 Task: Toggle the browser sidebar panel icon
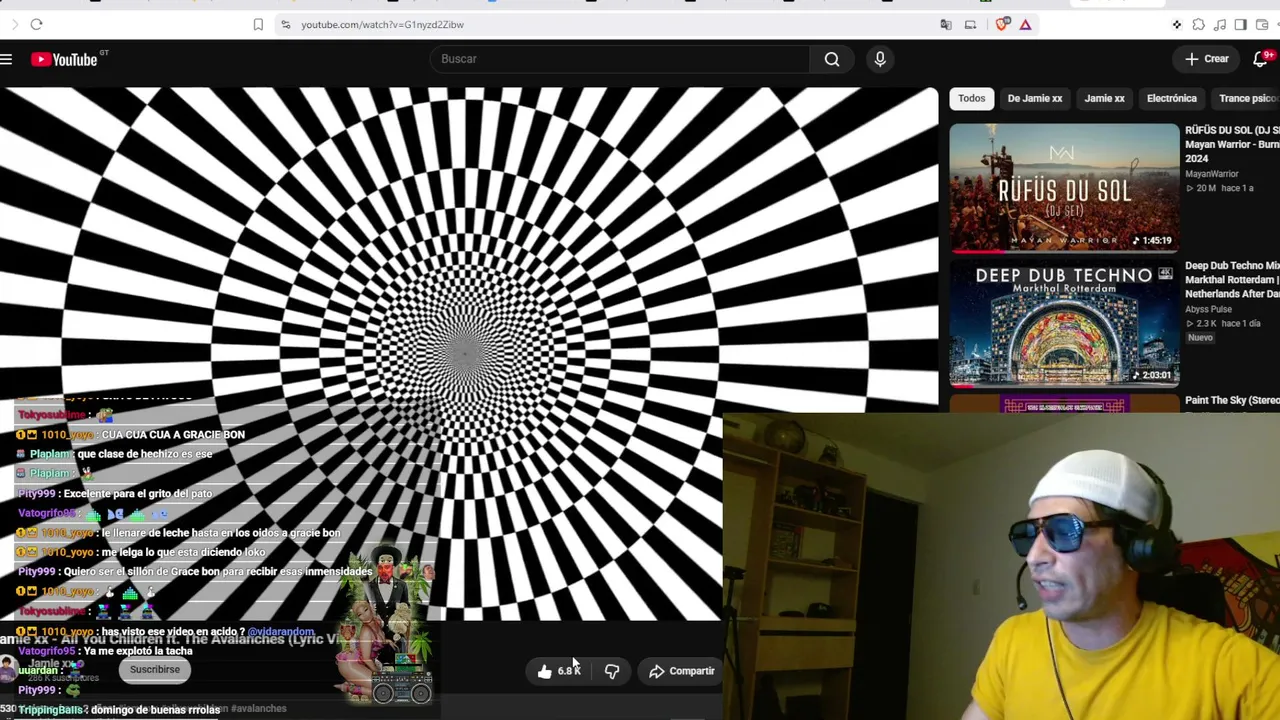[1240, 24]
